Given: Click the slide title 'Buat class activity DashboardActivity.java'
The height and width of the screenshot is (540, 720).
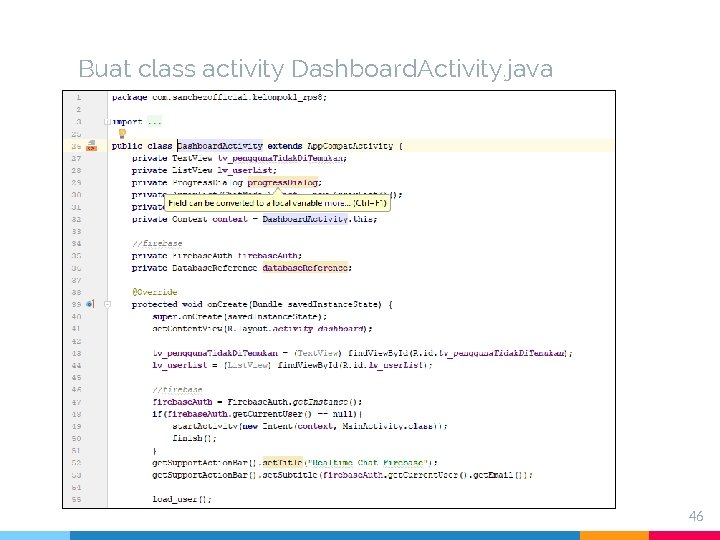Looking at the screenshot, I should point(315,69).
